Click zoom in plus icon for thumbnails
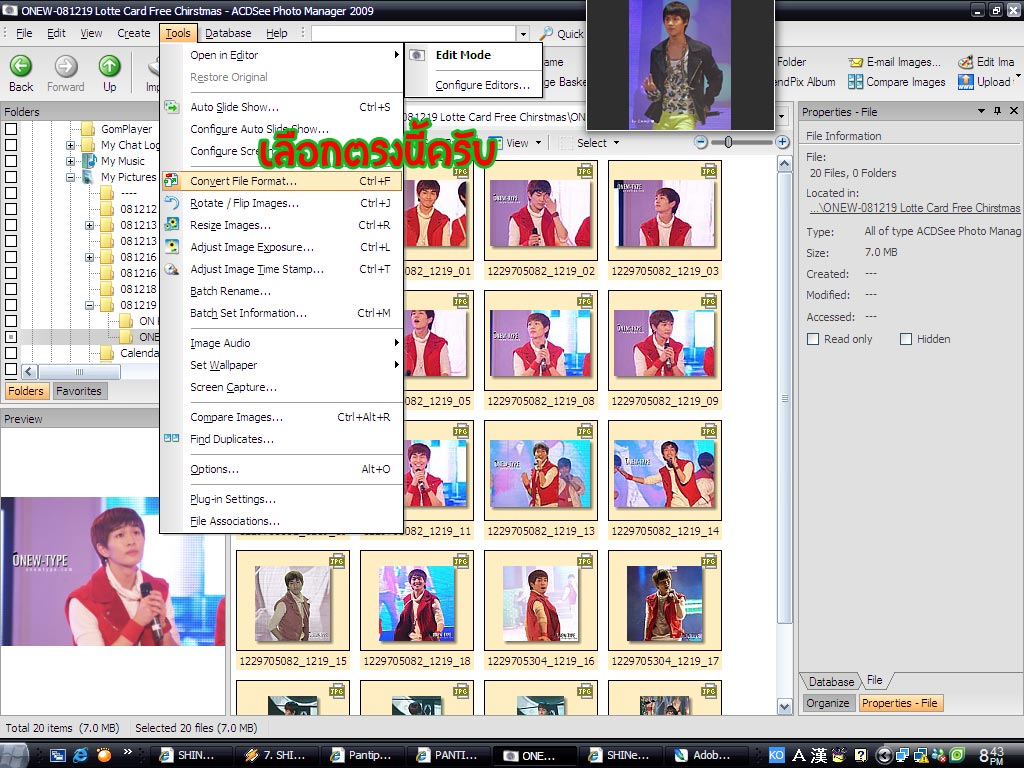 pos(782,142)
